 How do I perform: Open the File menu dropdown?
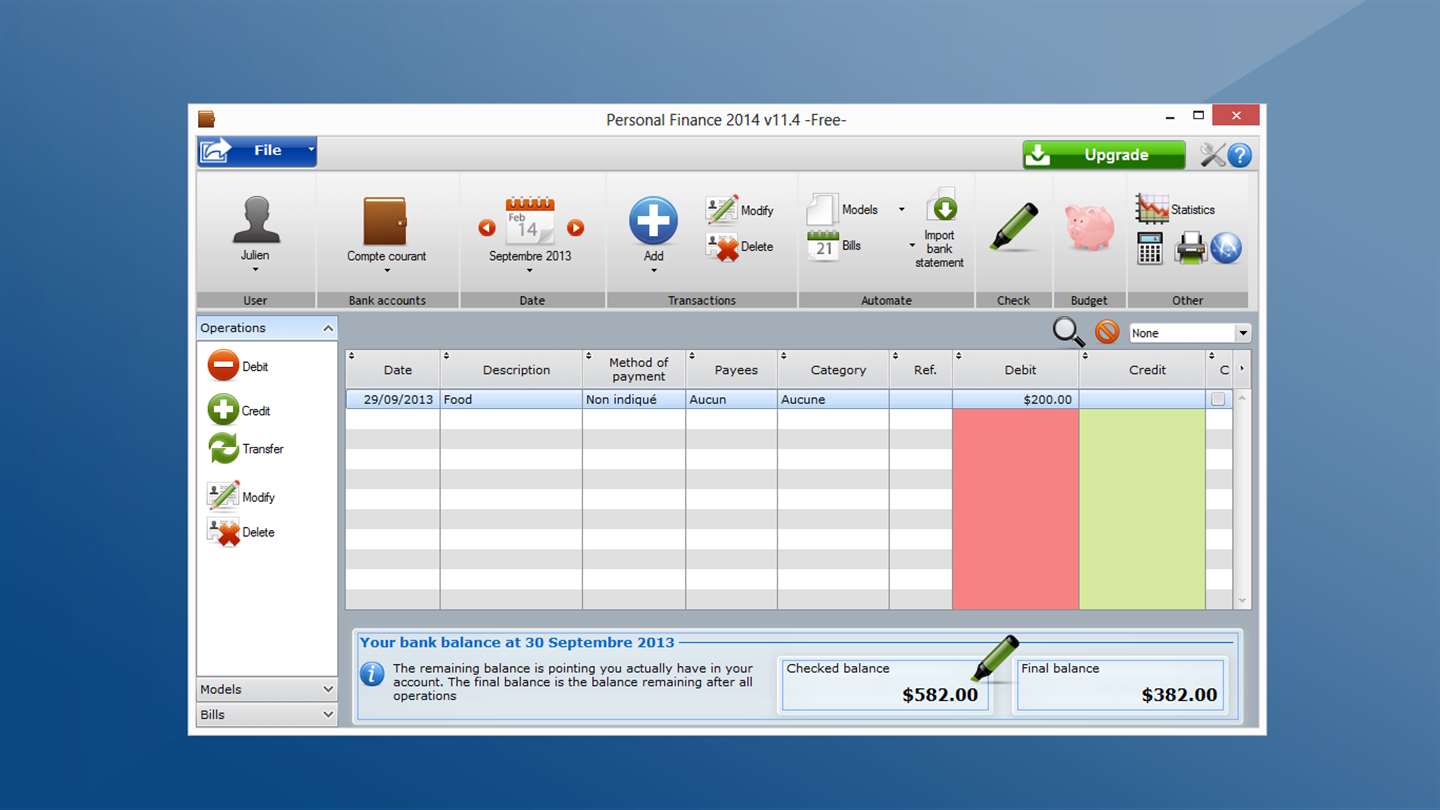[x=257, y=151]
